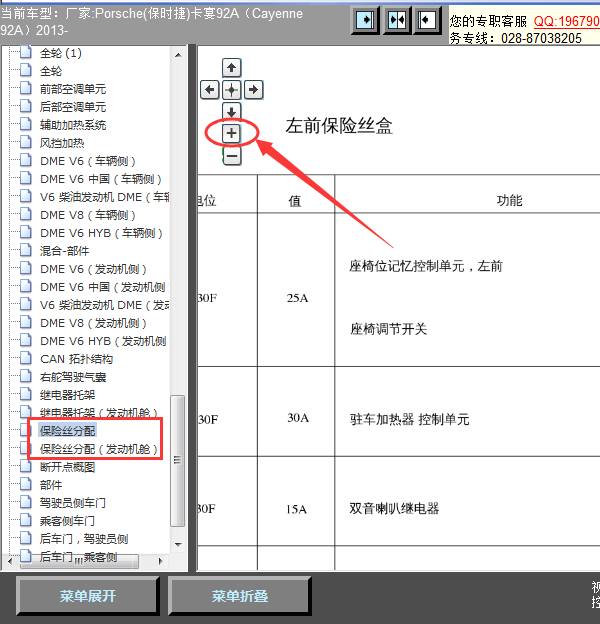
Task: Open 混合-部件 in the tree
Action: click(x=64, y=251)
